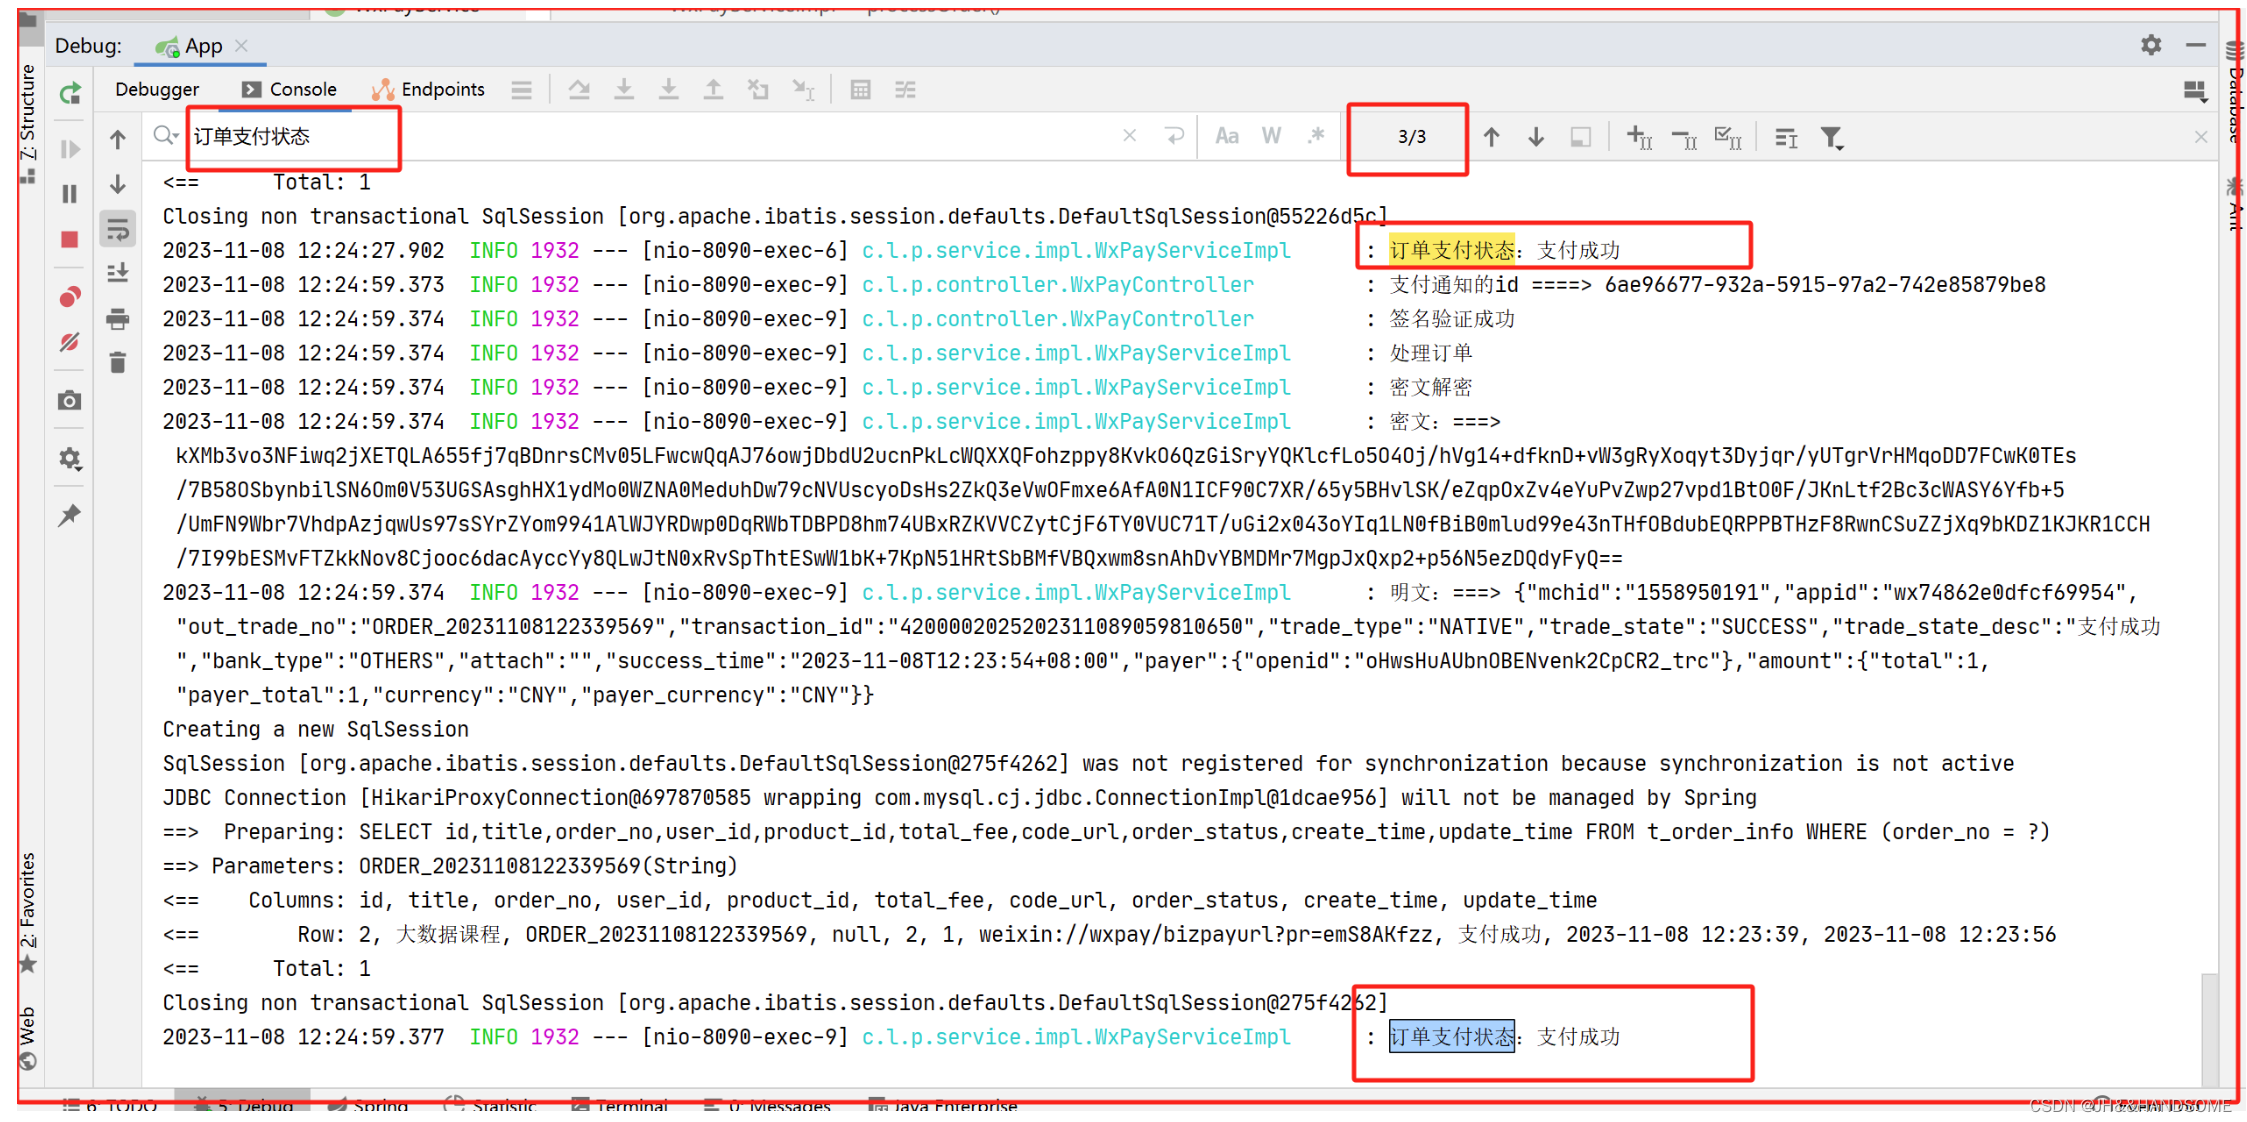This screenshot has width=2247, height=1122.
Task: Step over with debugger toolbar icon
Action: coord(579,90)
